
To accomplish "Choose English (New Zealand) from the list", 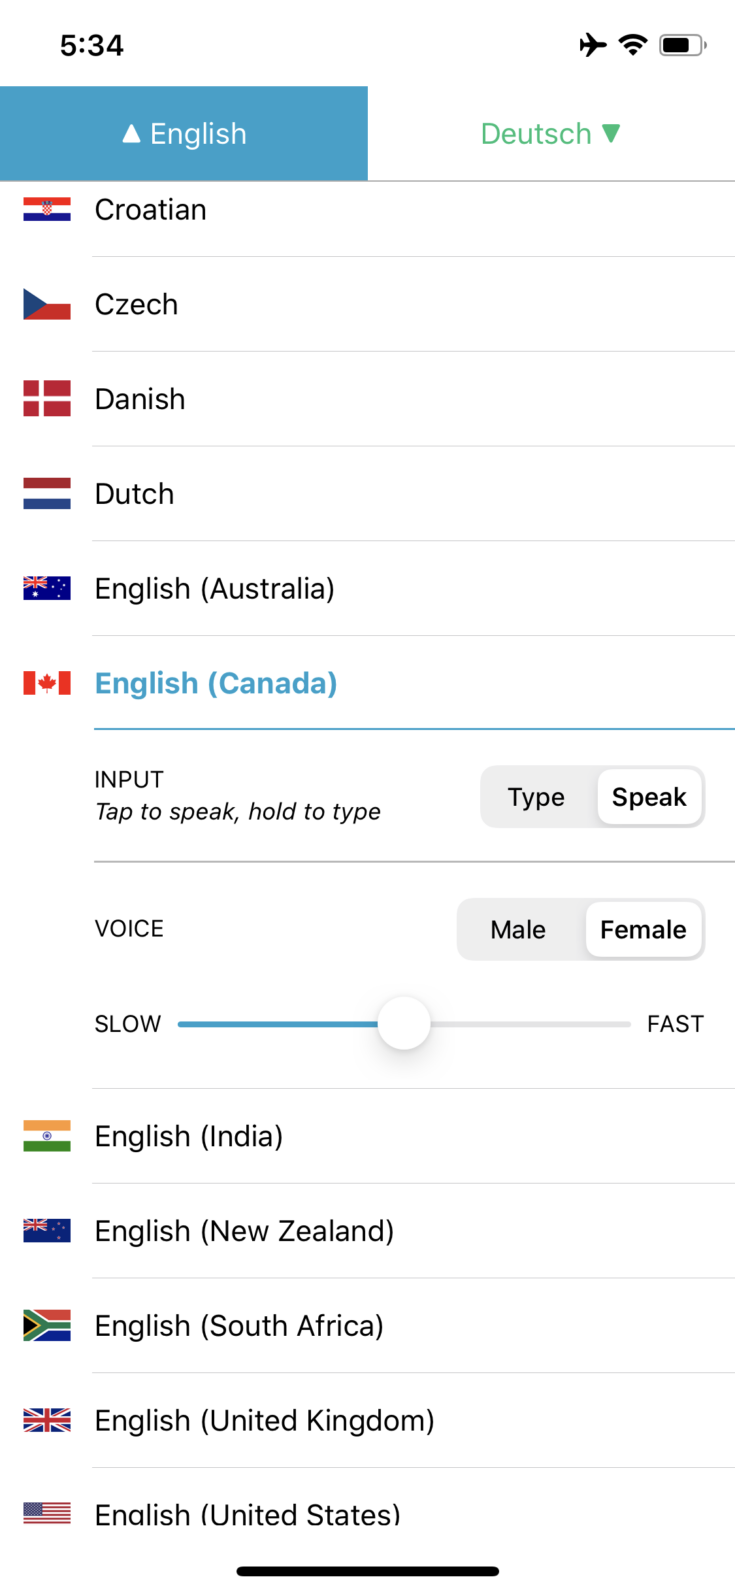I will [244, 1231].
